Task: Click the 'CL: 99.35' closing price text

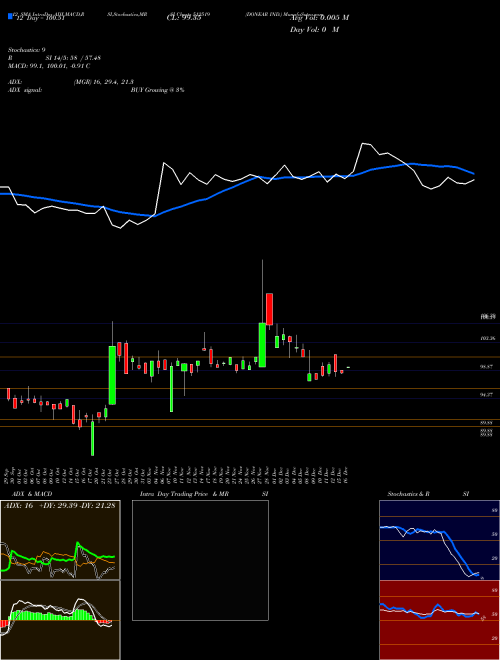Action: coord(184,18)
